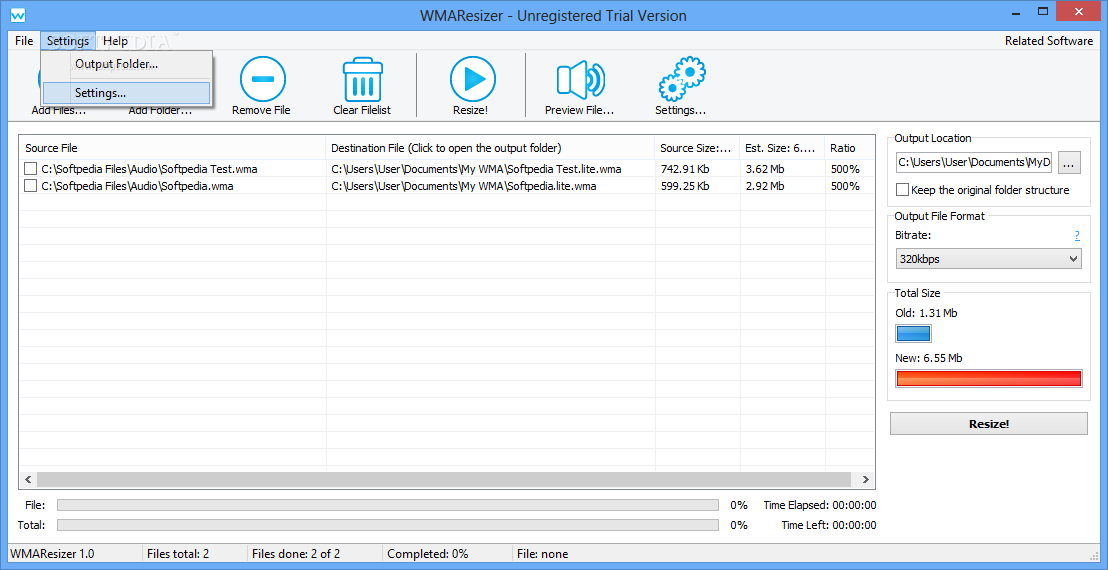Click the 'Time Left: 00:00:00' text
This screenshot has height=570, width=1108.
point(829,525)
